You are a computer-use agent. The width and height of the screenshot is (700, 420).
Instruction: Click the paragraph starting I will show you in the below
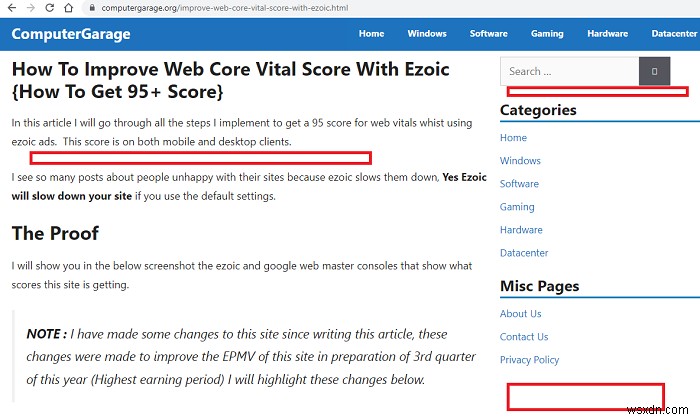[242, 275]
